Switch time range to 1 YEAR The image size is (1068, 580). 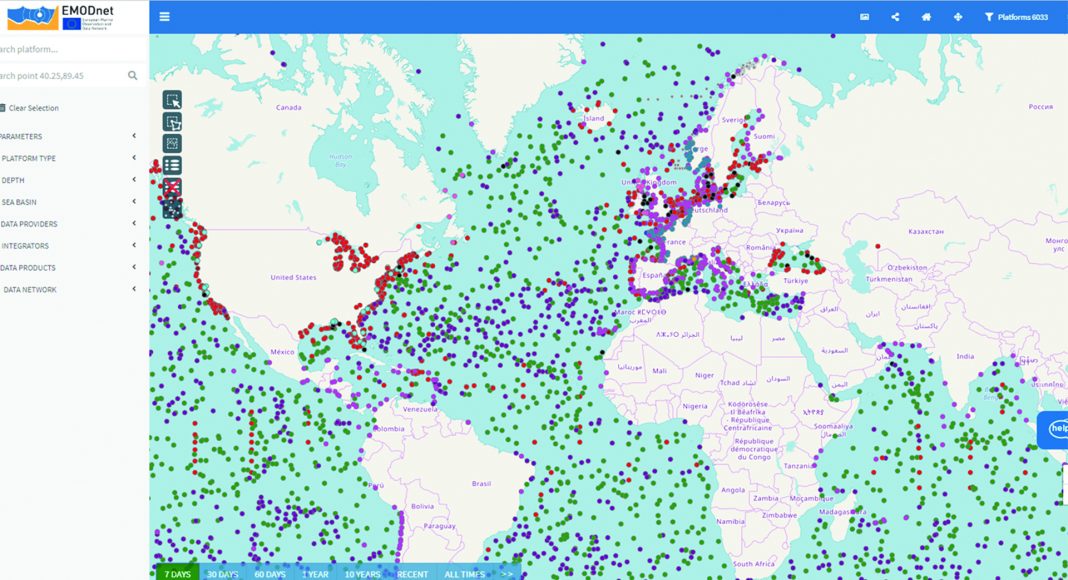[x=315, y=574]
